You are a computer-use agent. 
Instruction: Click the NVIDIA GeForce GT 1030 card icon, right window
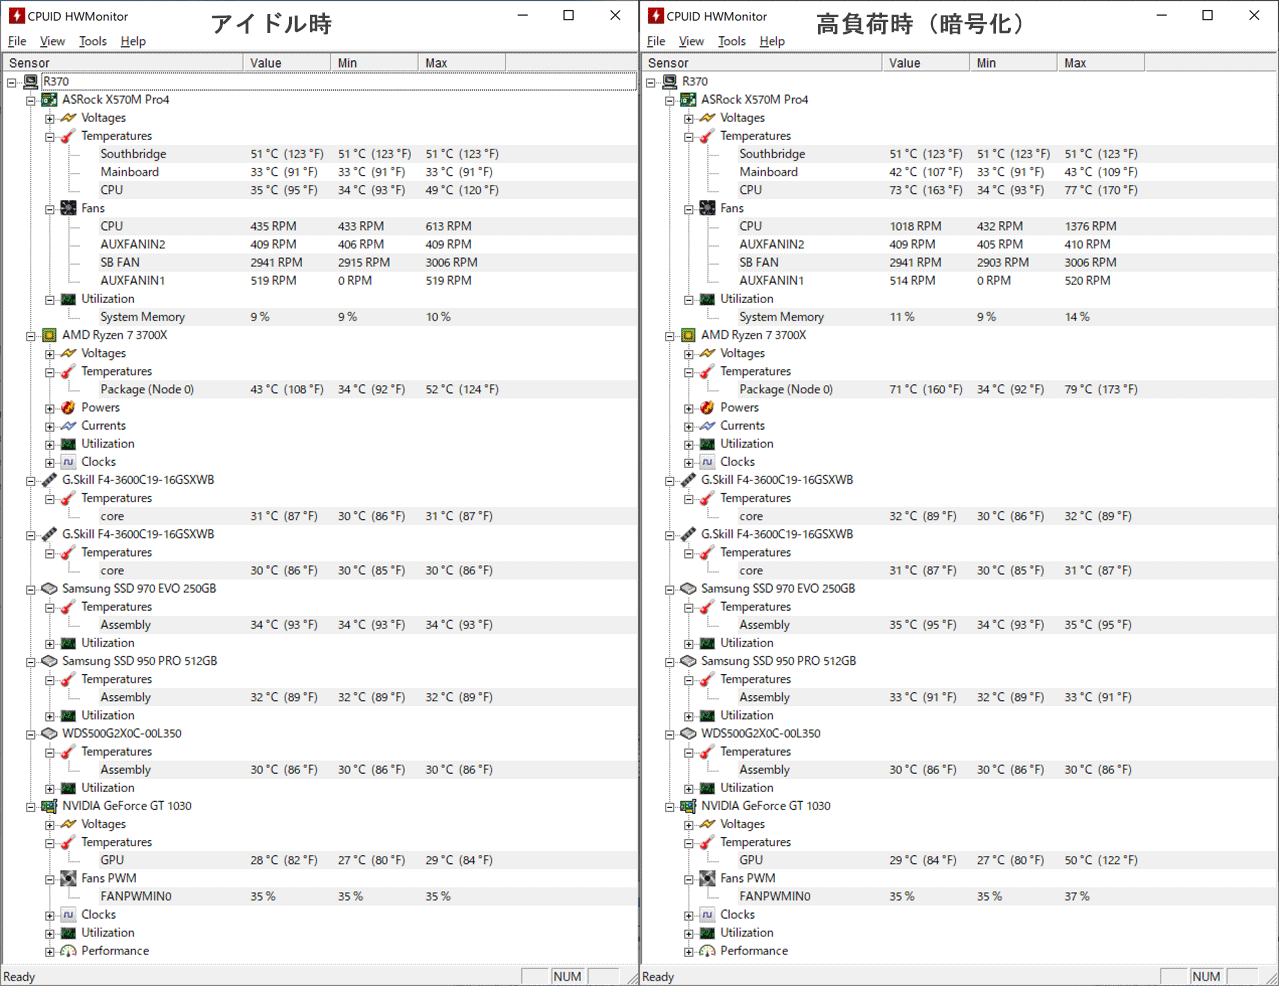pyautogui.click(x=688, y=806)
